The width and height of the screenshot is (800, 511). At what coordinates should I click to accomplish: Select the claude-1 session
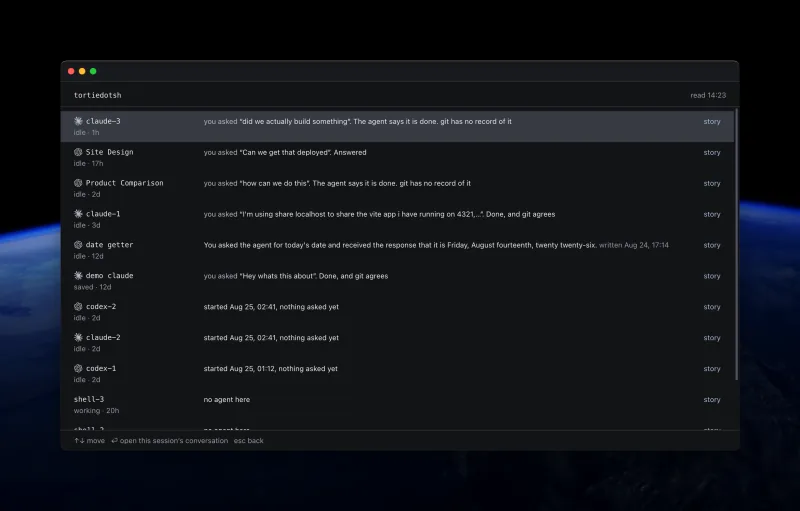(x=103, y=214)
